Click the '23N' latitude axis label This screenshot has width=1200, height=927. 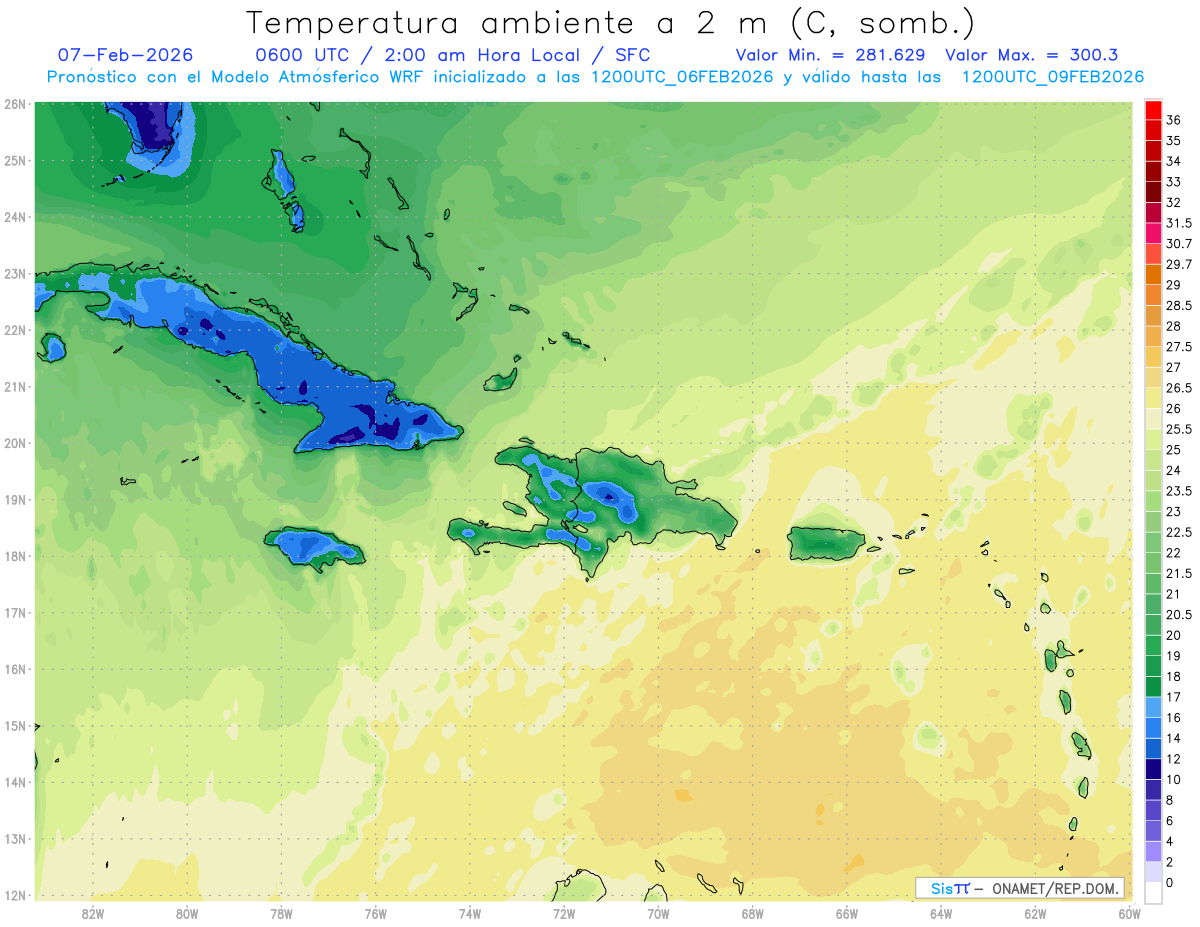[14, 273]
